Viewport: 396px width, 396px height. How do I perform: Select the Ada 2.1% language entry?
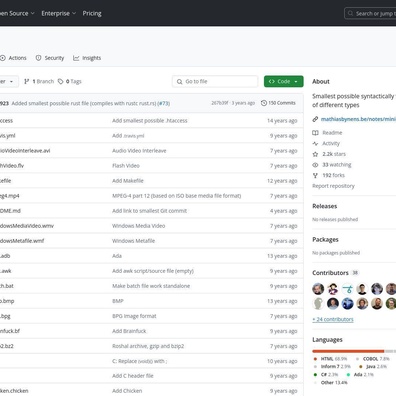click(360, 374)
